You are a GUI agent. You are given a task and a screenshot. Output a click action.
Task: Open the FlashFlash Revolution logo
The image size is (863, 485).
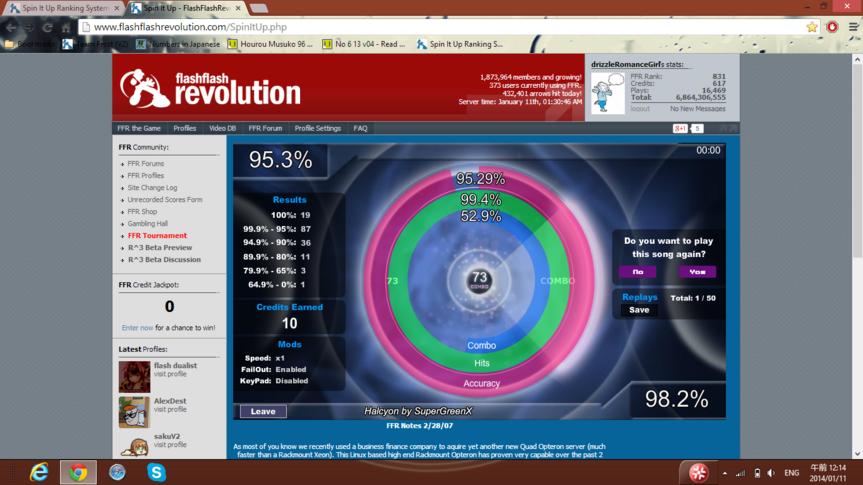(210, 88)
